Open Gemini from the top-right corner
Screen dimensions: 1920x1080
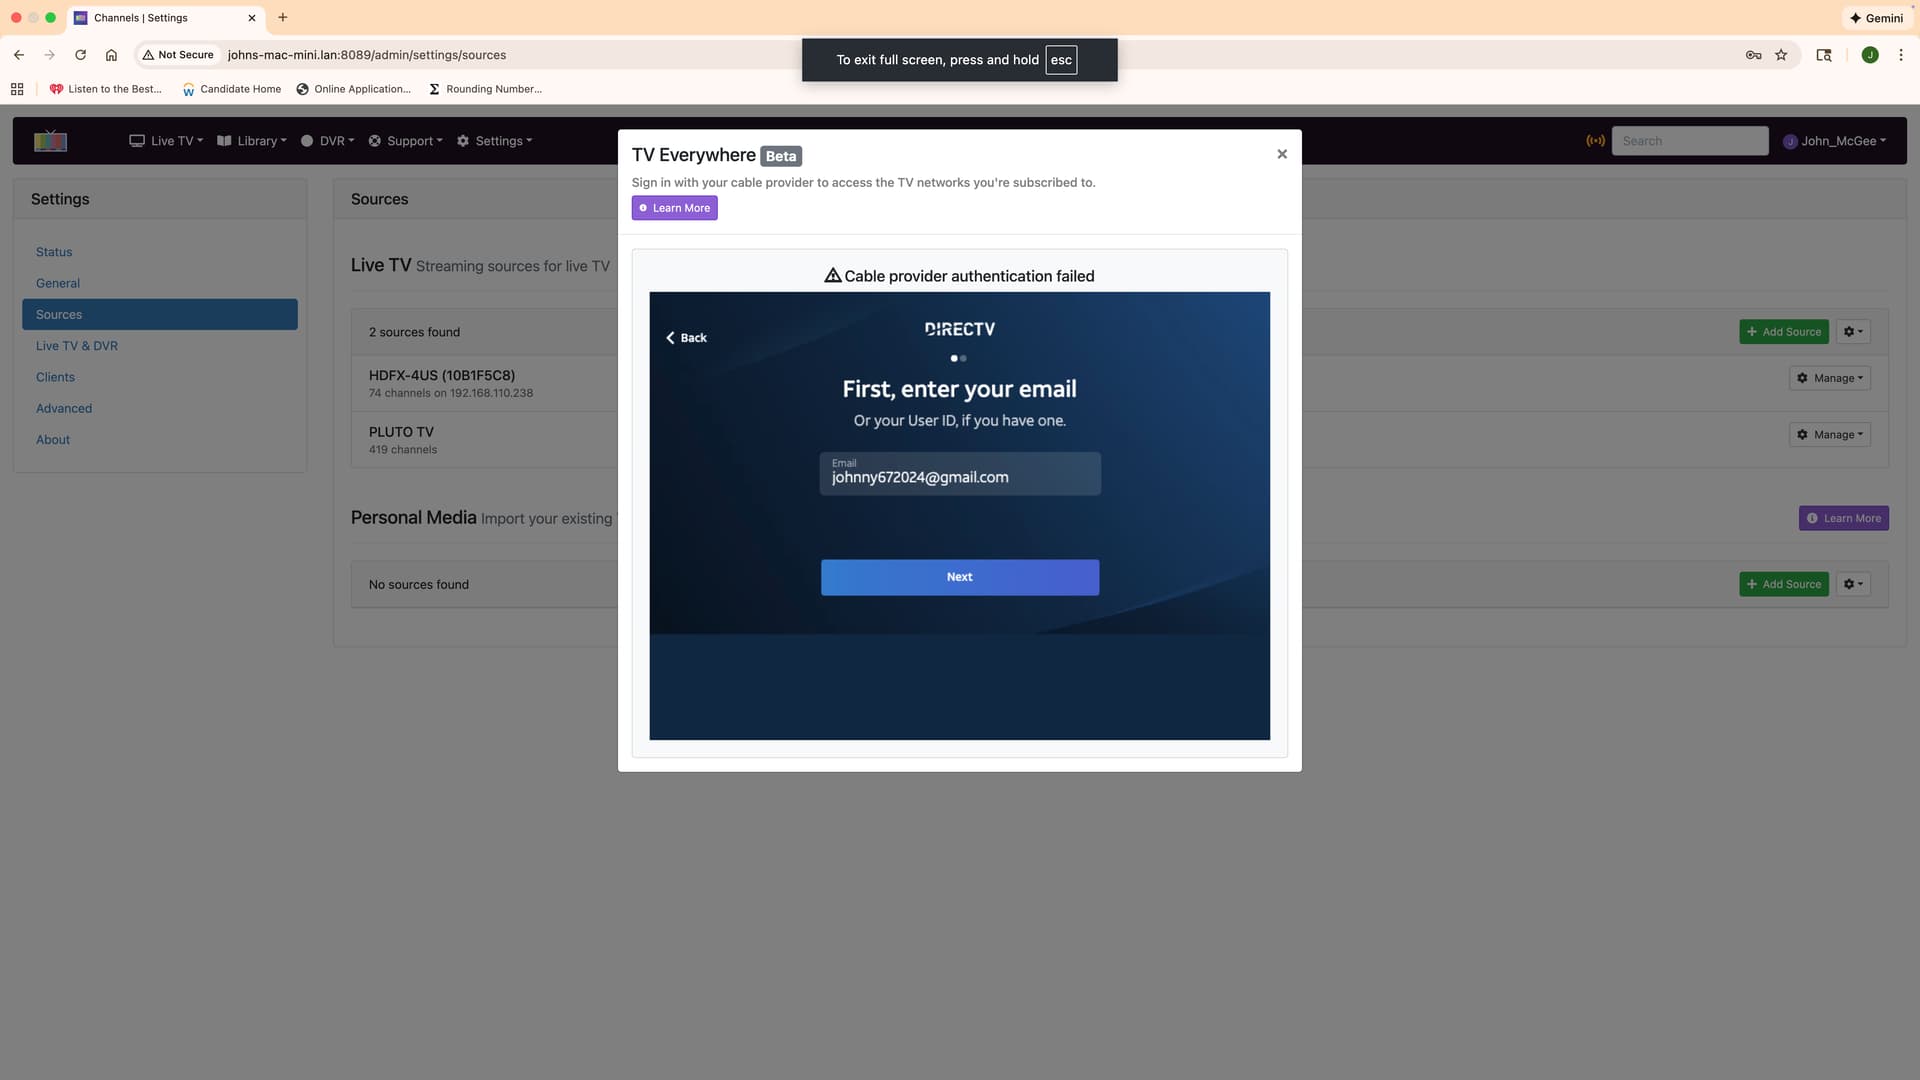[1876, 18]
